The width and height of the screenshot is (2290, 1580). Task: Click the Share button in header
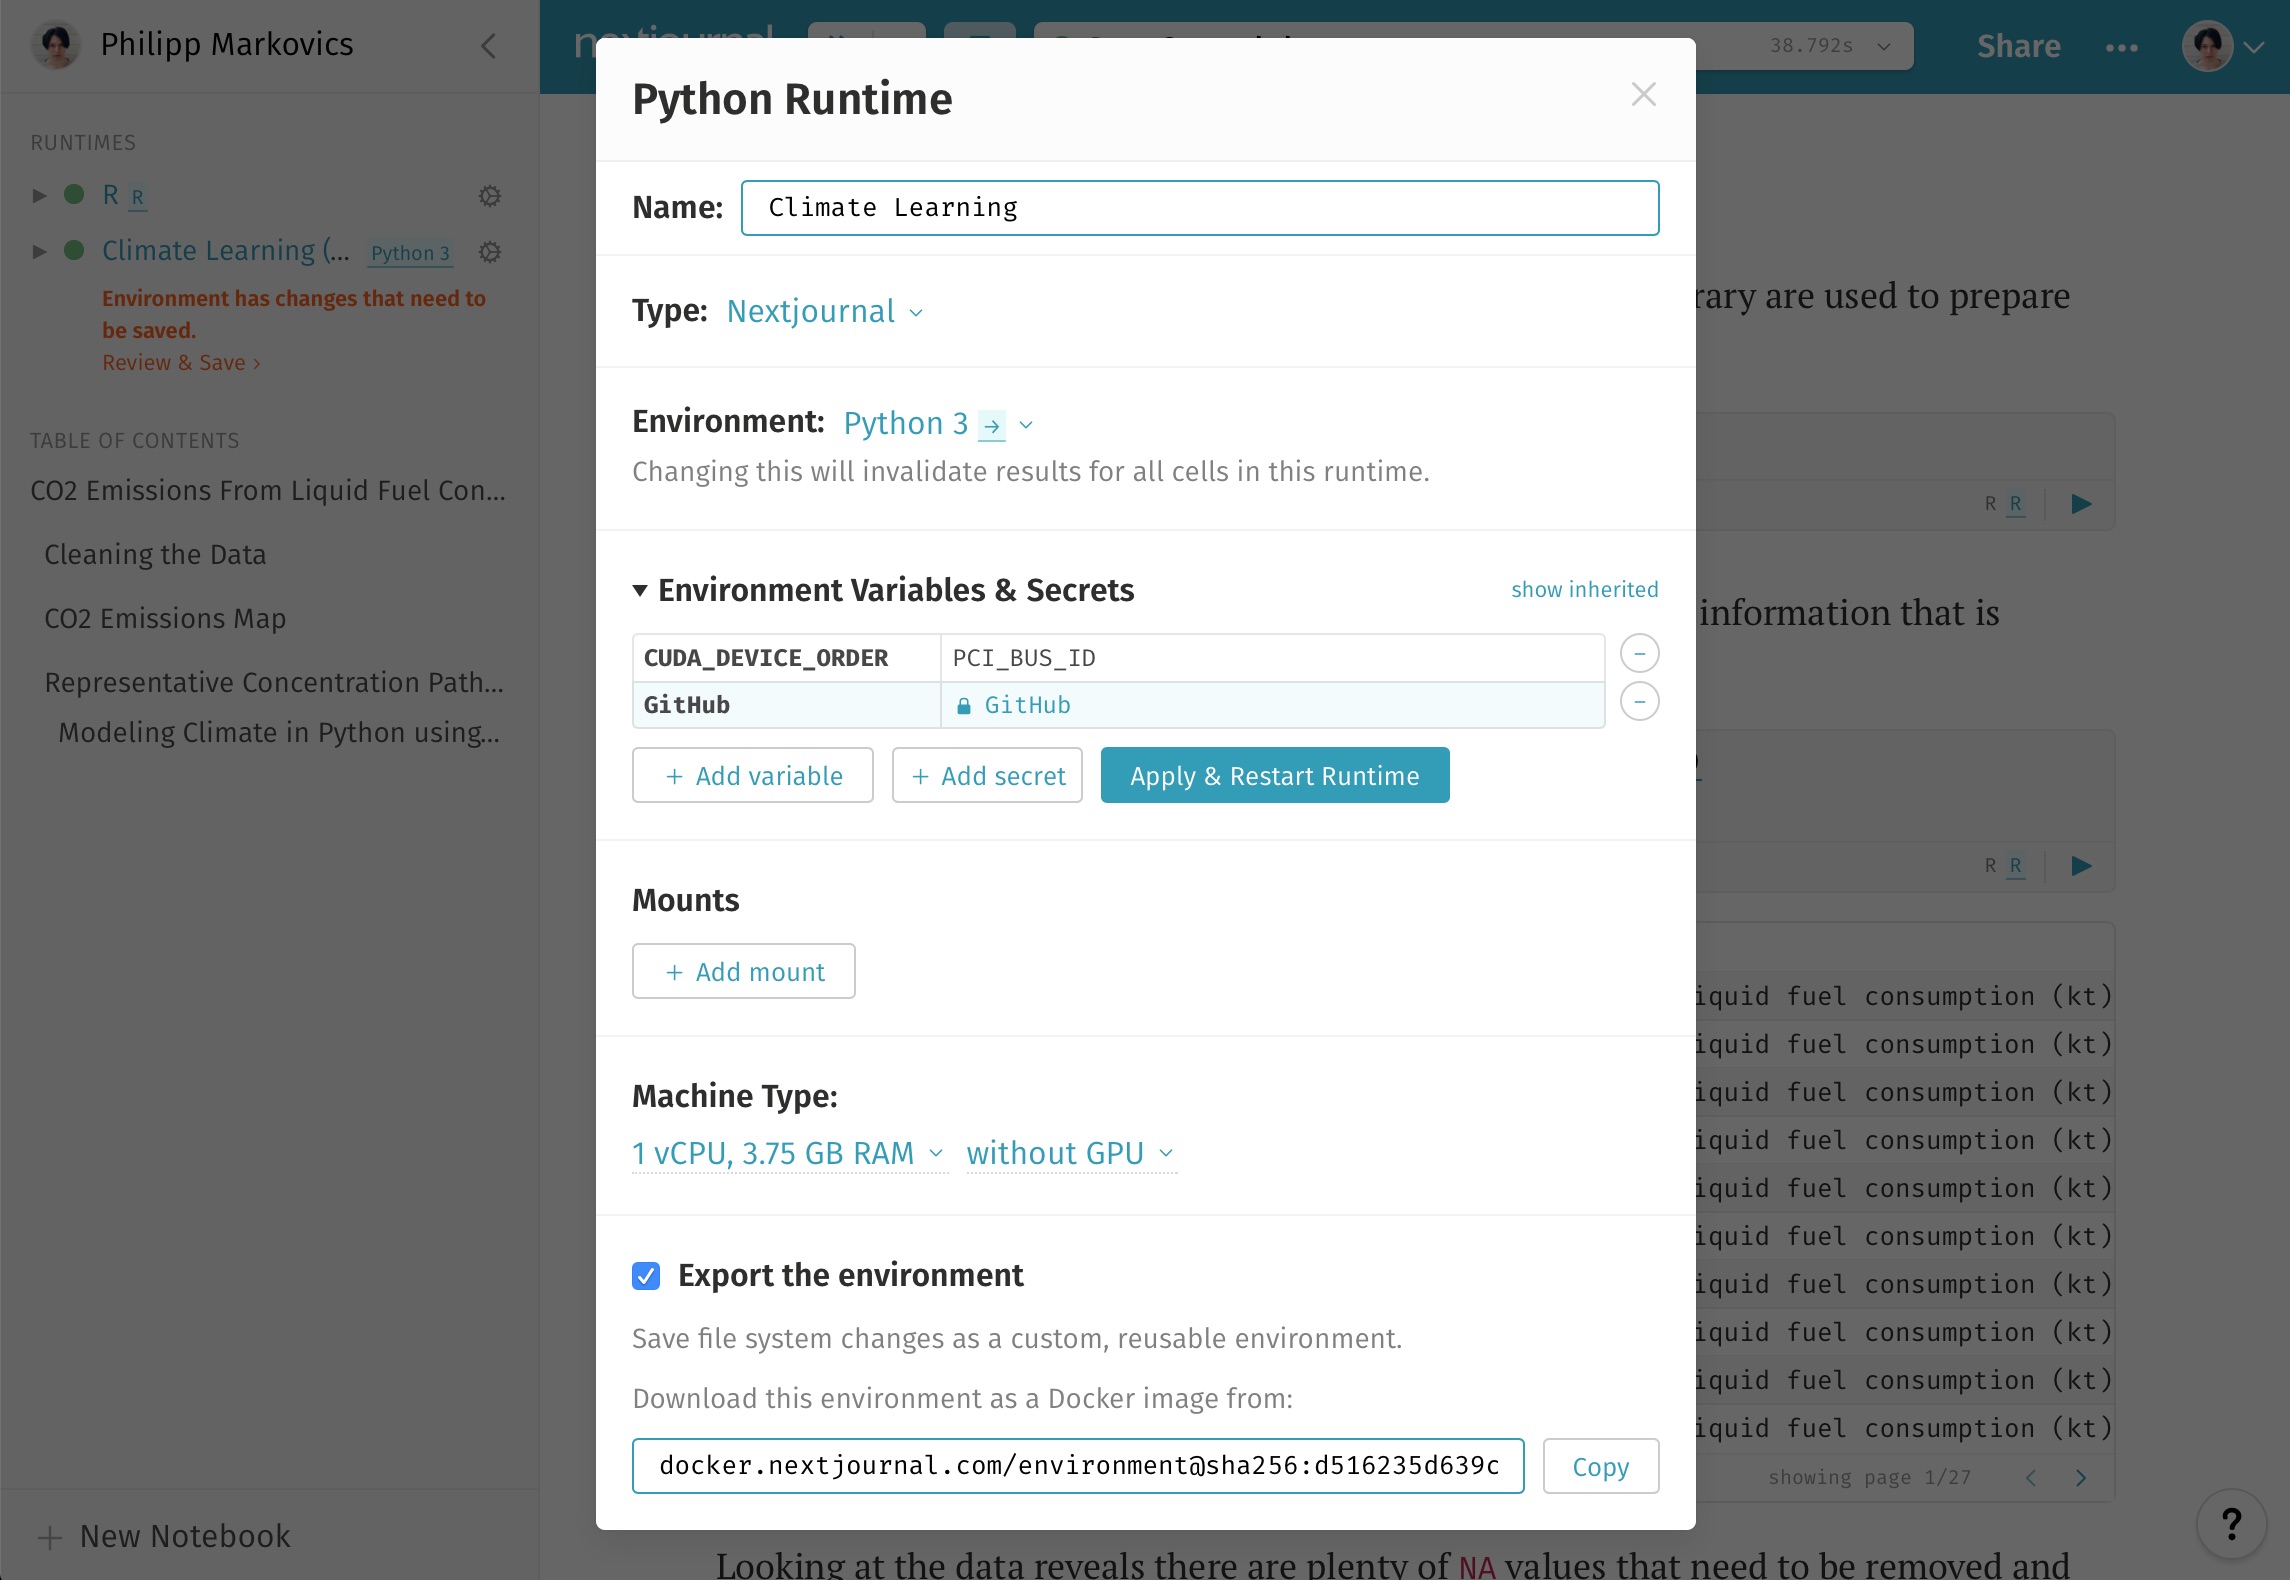tap(2018, 47)
